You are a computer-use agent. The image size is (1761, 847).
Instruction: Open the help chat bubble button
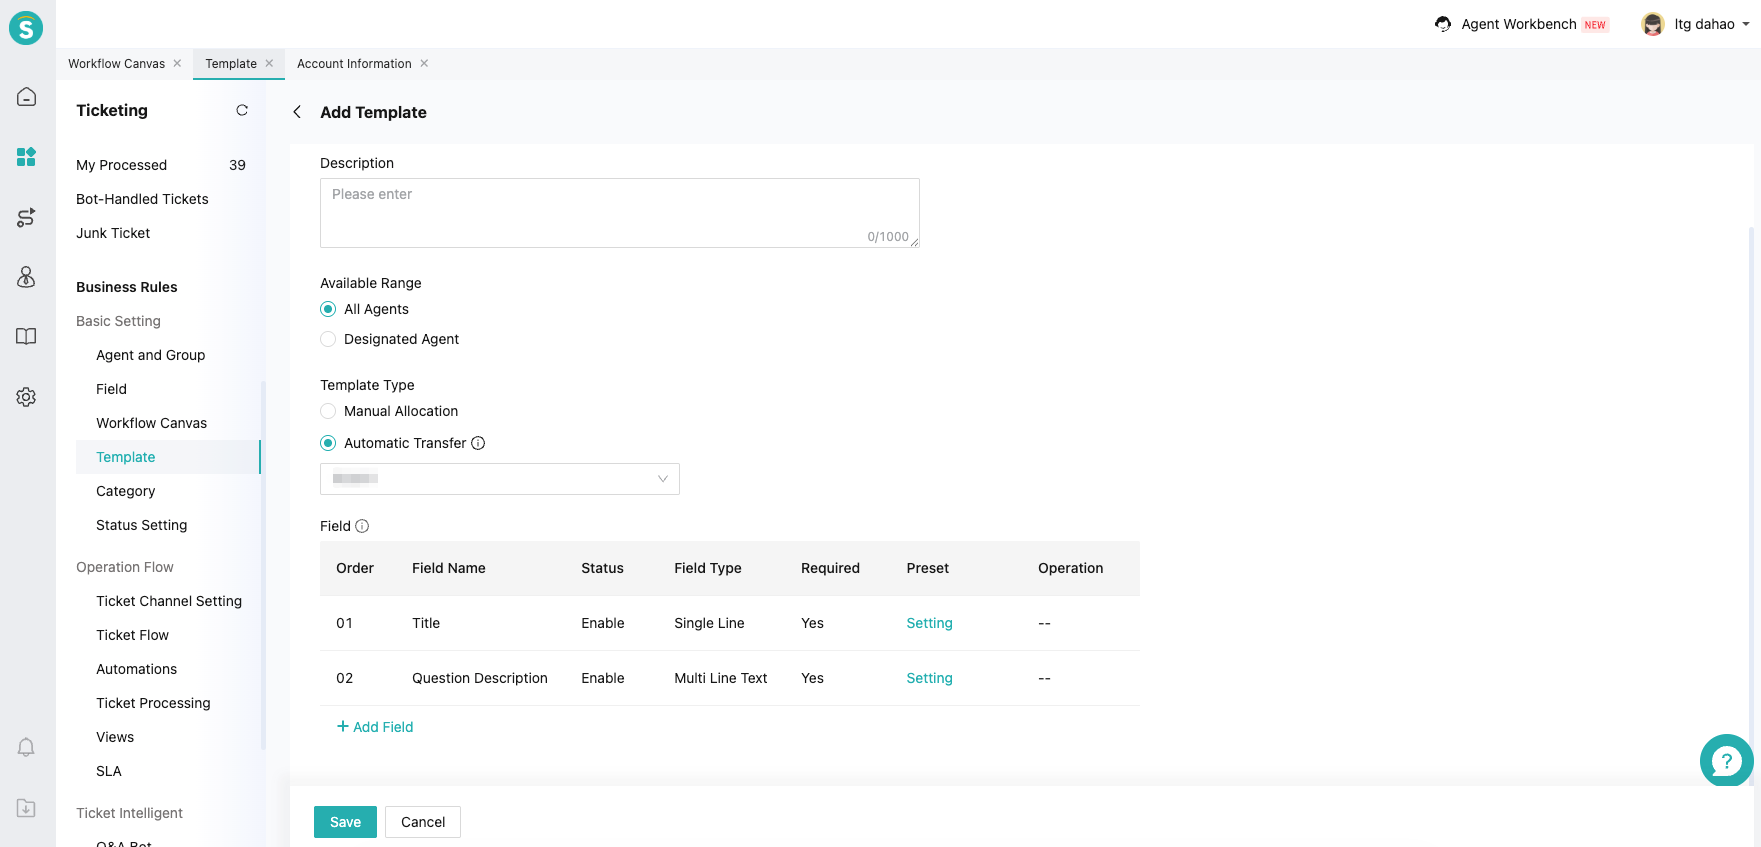click(x=1726, y=761)
